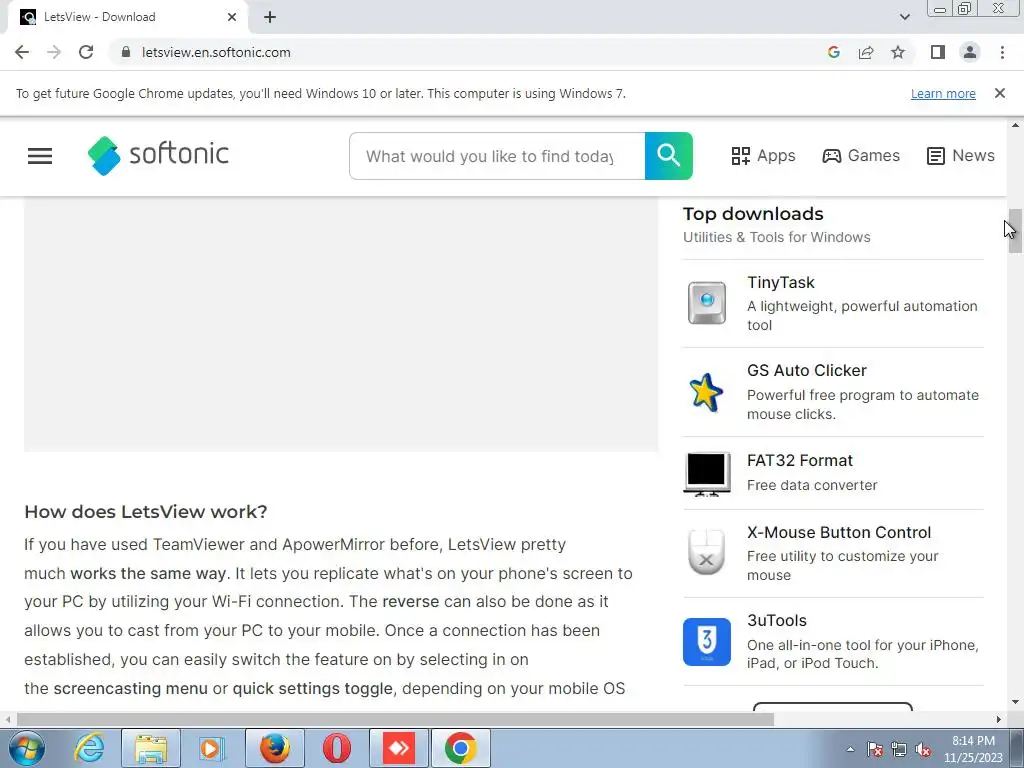The height and width of the screenshot is (768, 1024).
Task: Click the muted volume tray icon
Action: click(x=923, y=749)
